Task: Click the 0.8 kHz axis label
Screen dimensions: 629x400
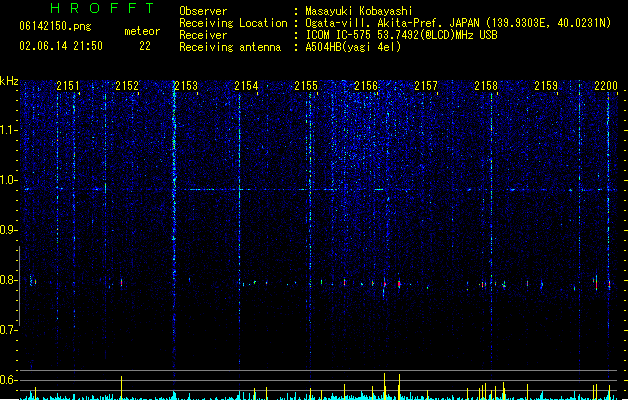Action: [8, 280]
